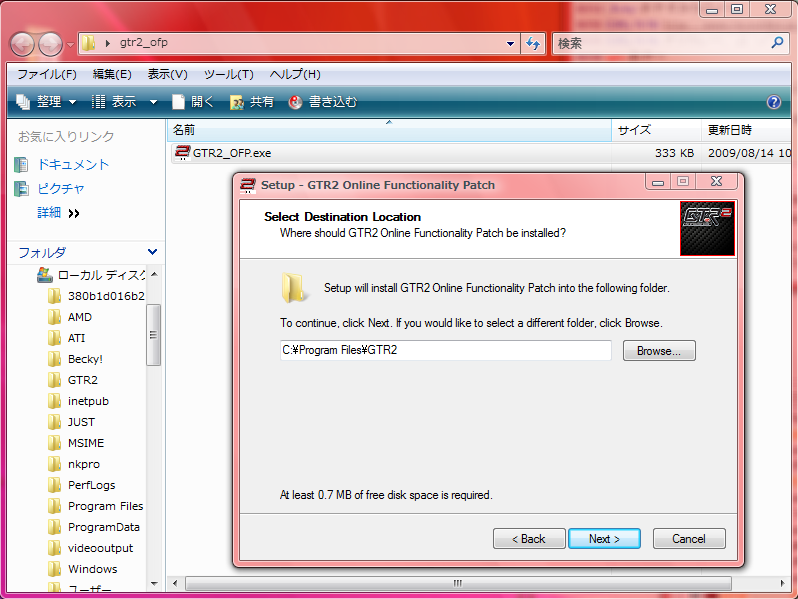Click folder icon in Setup dialog body
This screenshot has width=798, height=599.
click(294, 288)
